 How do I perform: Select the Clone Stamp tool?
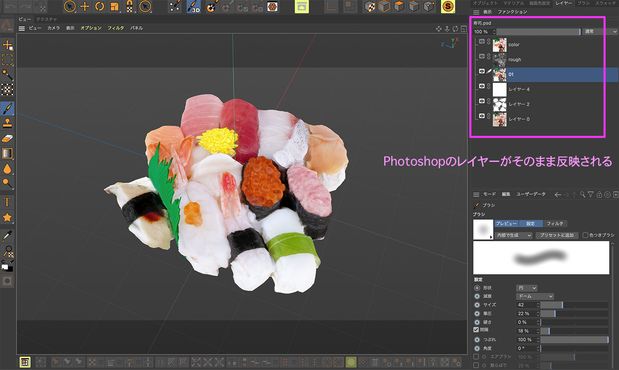pyautogui.click(x=8, y=123)
